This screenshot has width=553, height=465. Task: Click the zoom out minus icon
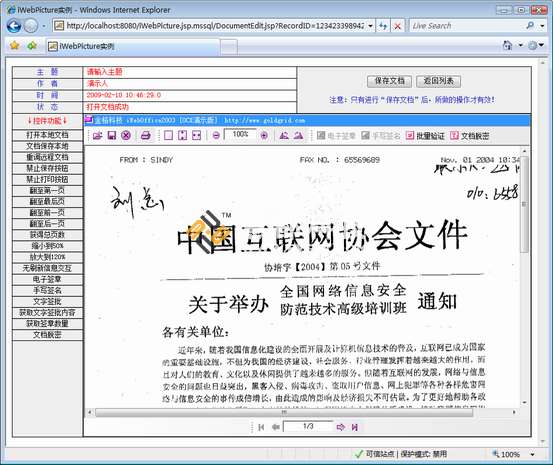pyautogui.click(x=216, y=135)
